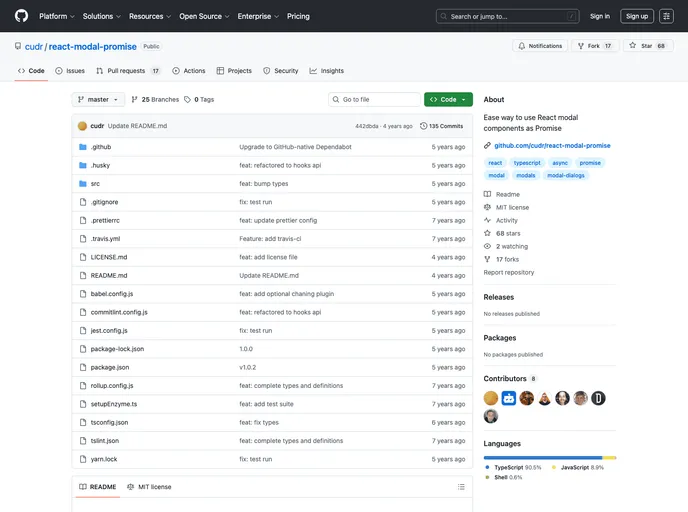Switch to the Insights tab
Viewport: 688px width, 512px height.
tap(326, 71)
